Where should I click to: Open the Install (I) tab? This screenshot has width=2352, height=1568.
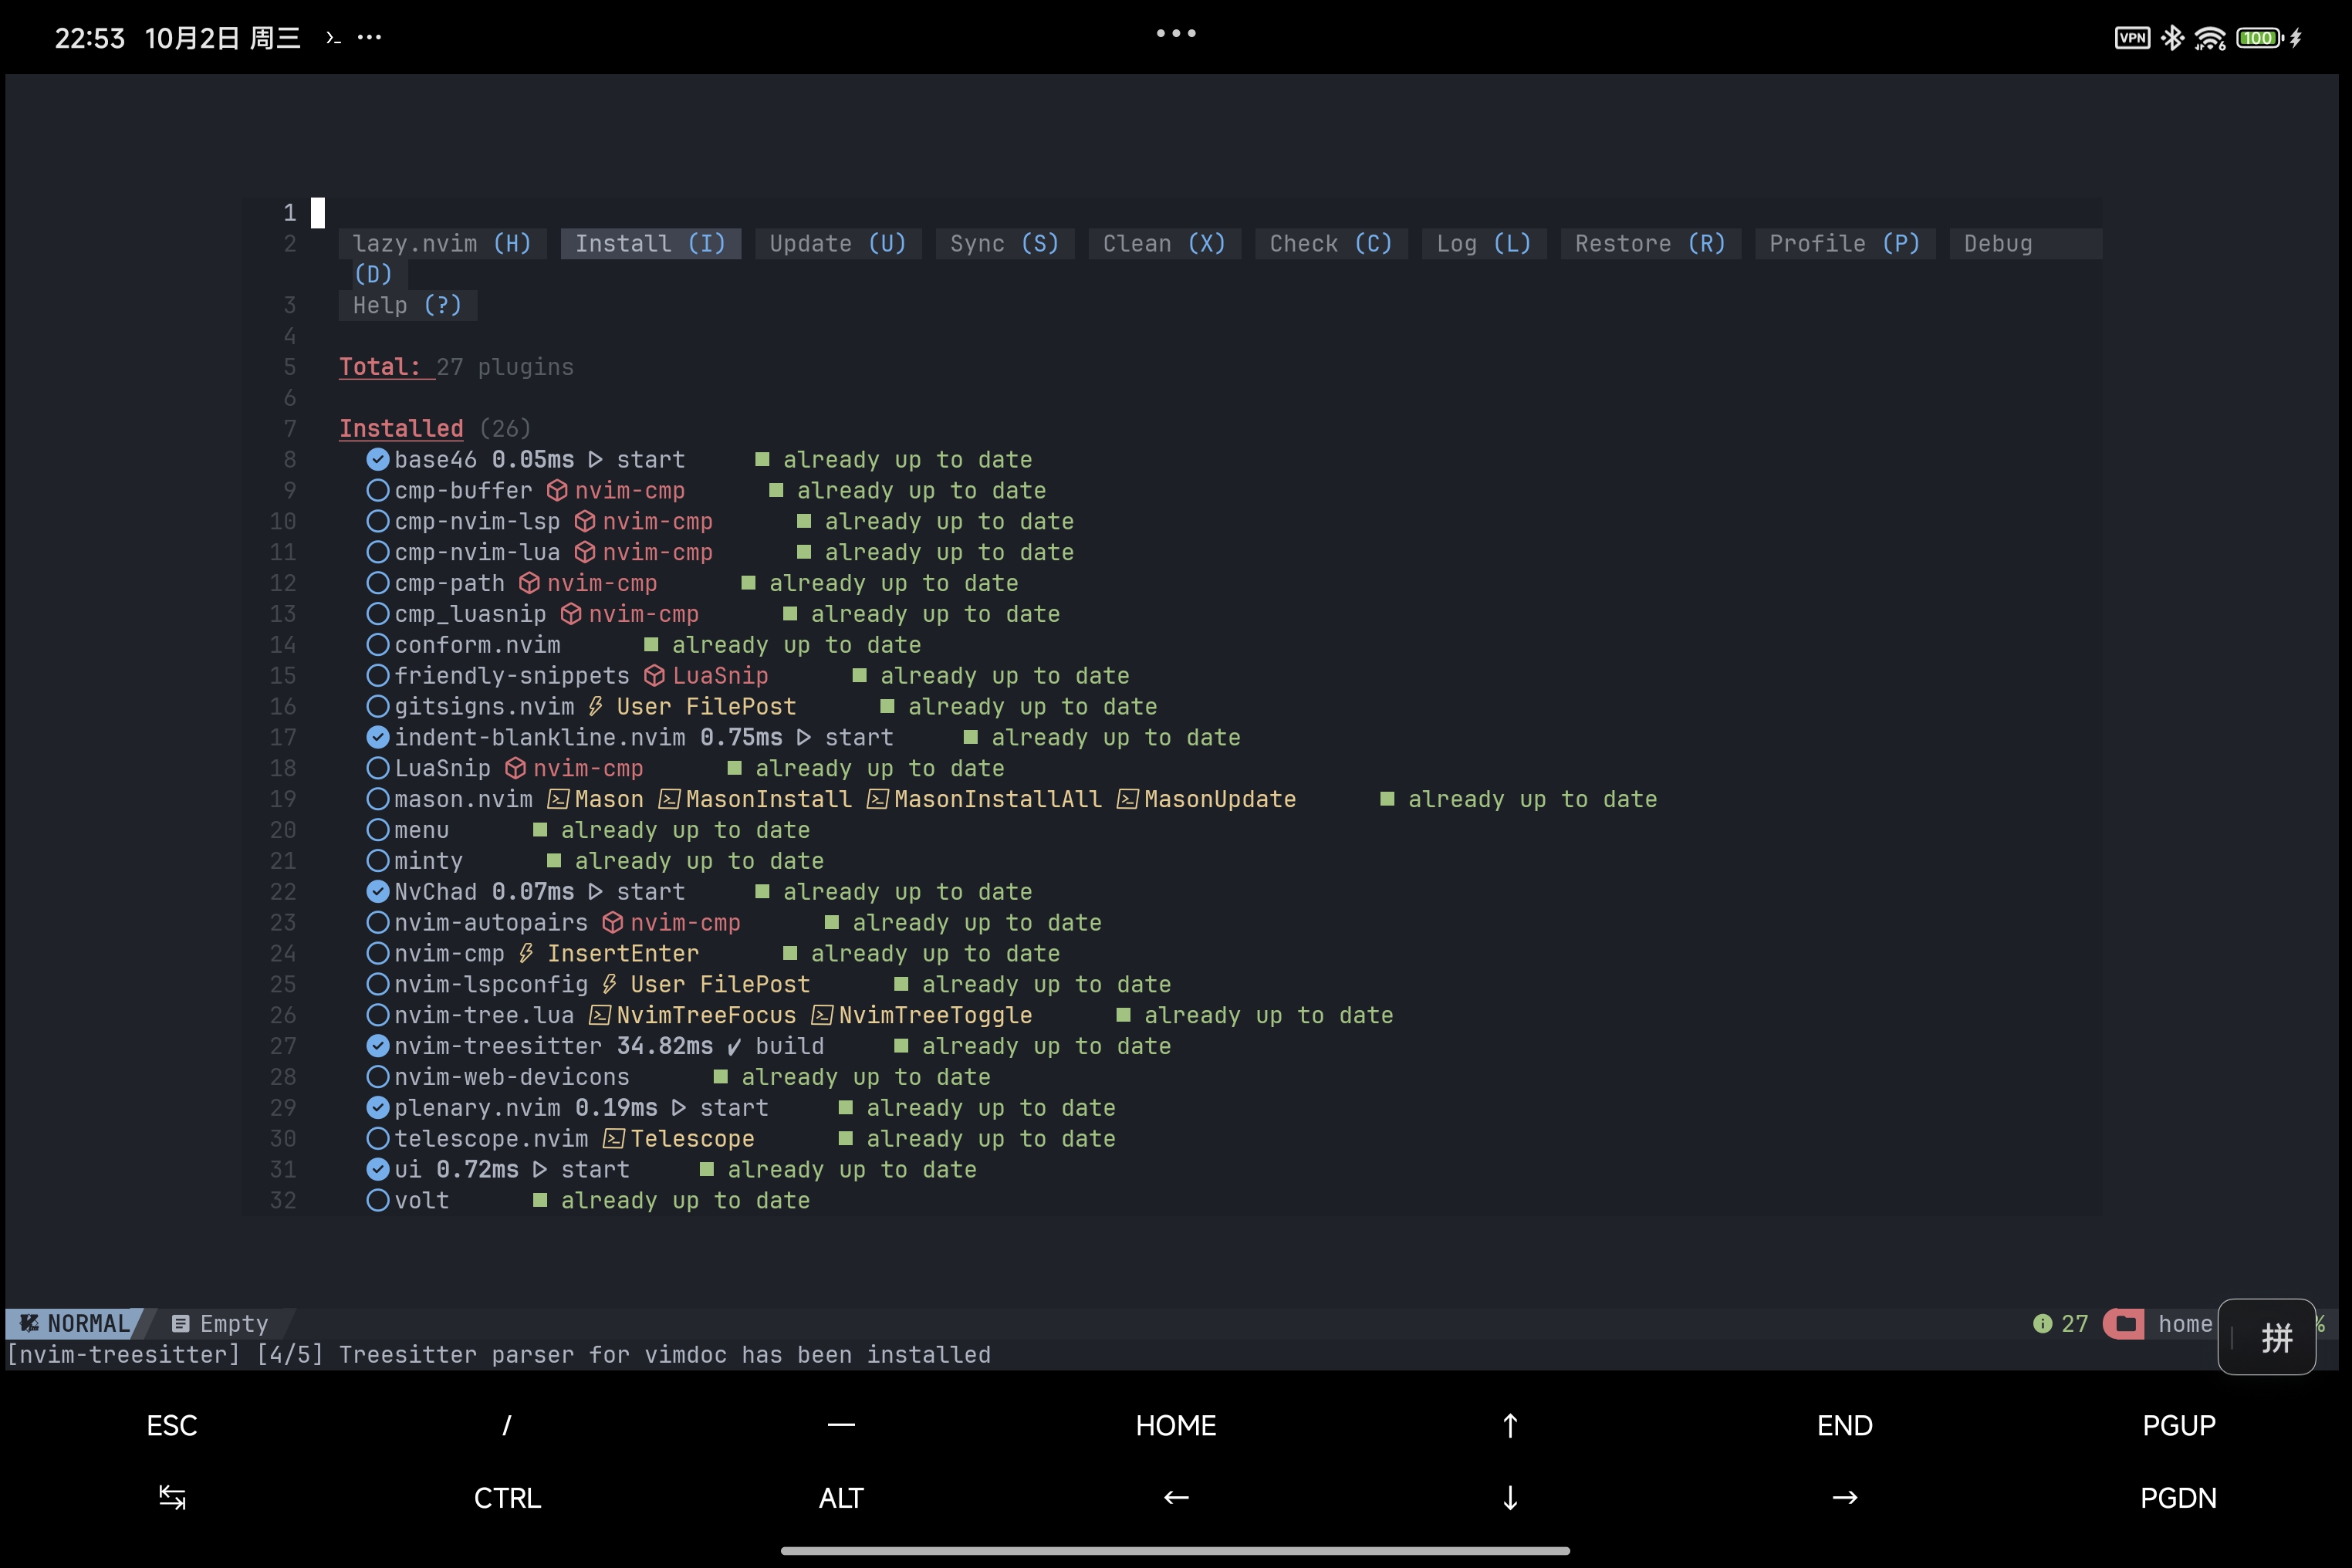[x=650, y=243]
